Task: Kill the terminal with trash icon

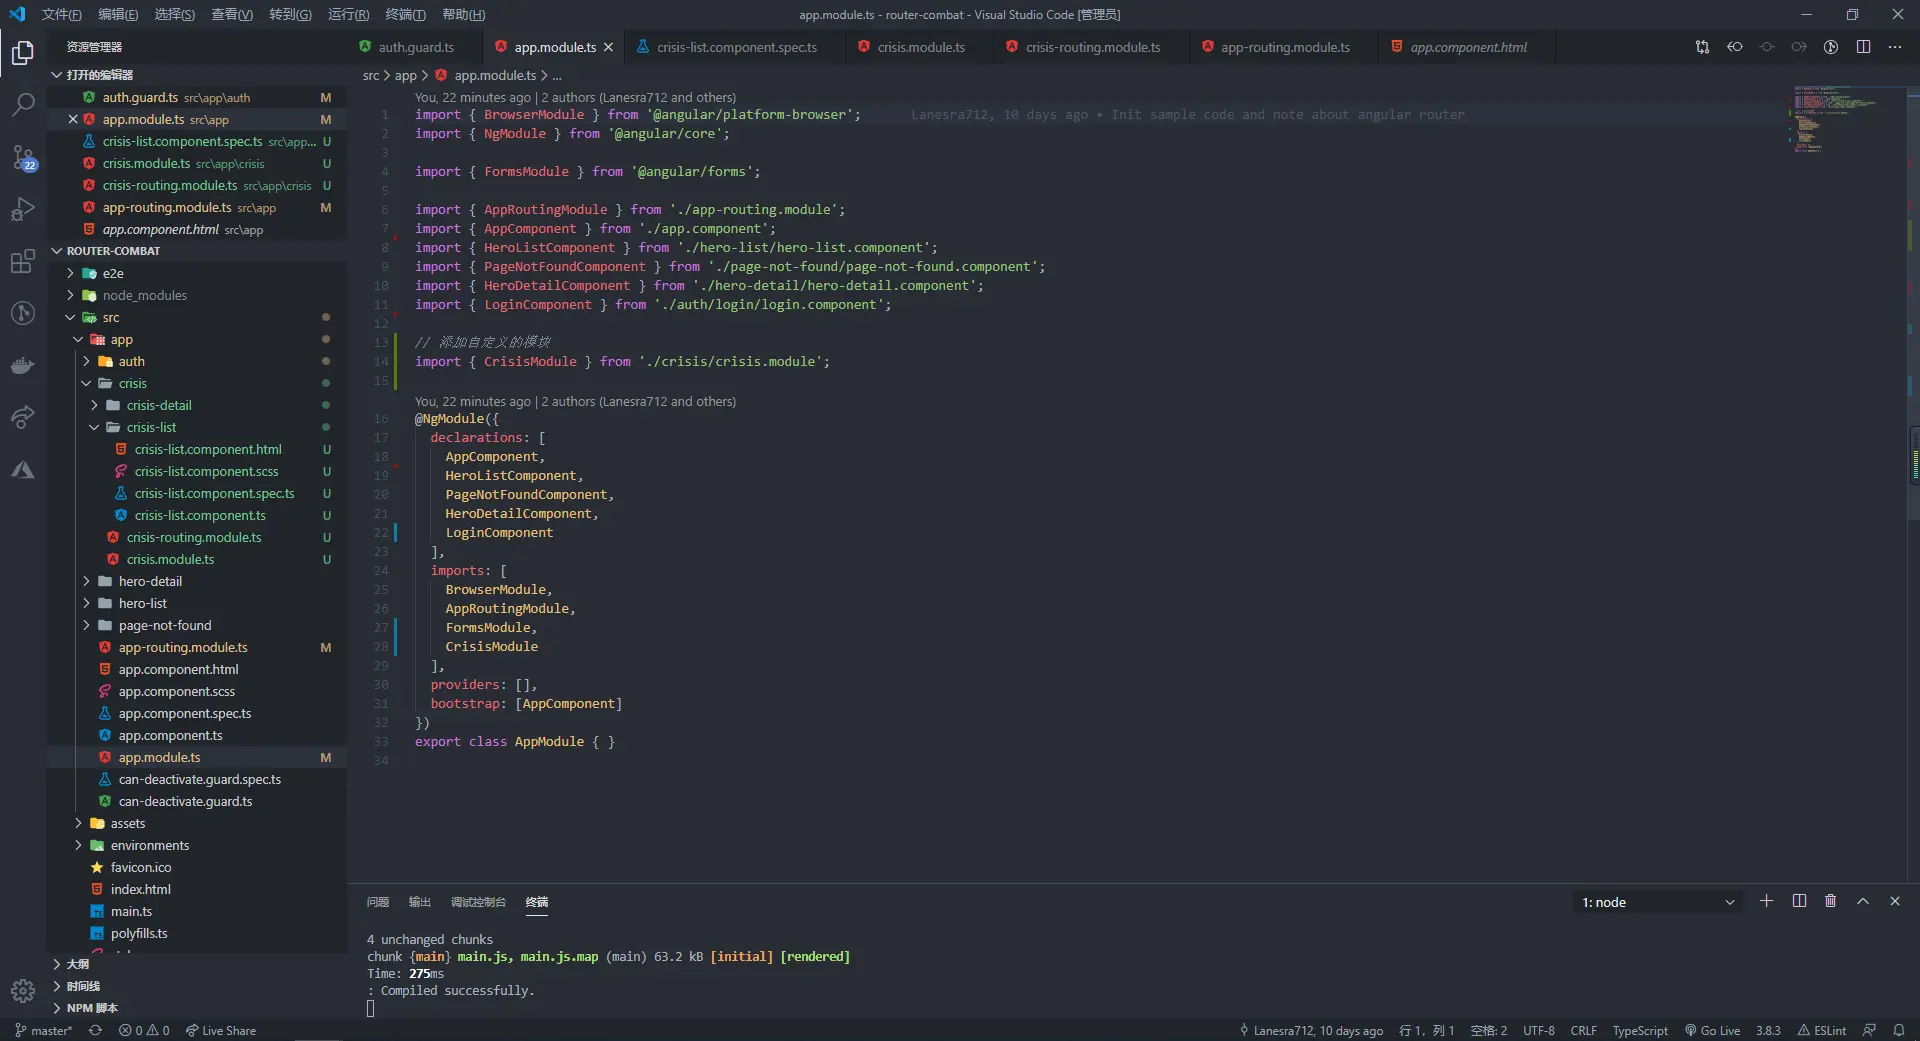Action: [1830, 901]
